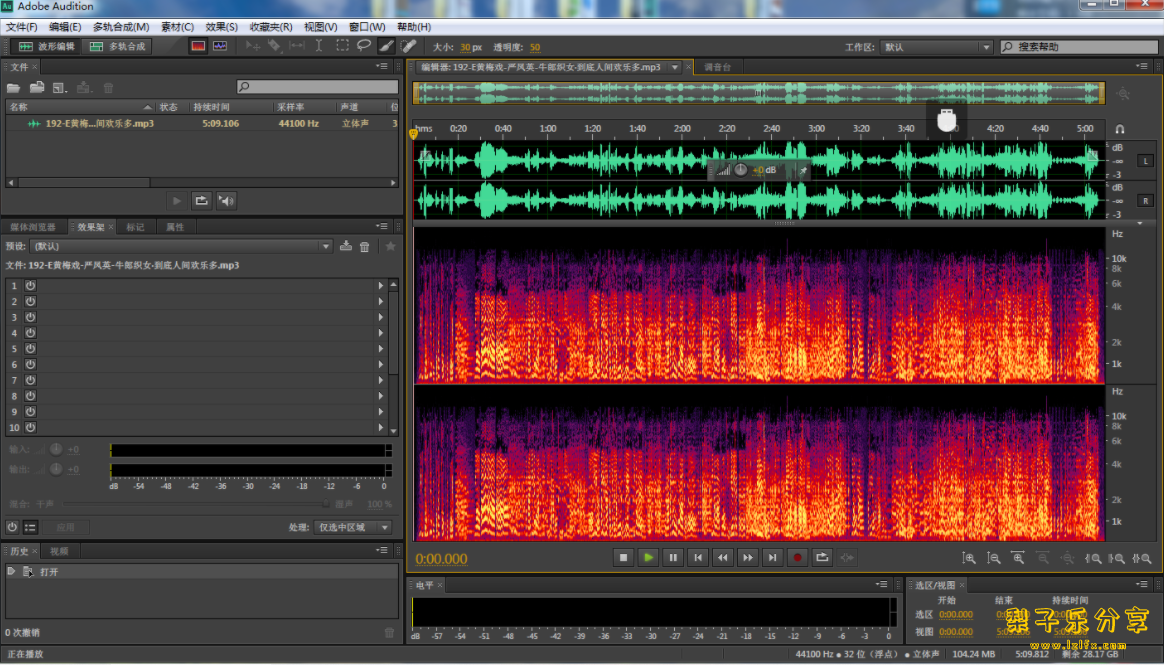The width and height of the screenshot is (1164, 665).
Task: Click the input level knob in effects rack
Action: (56, 449)
